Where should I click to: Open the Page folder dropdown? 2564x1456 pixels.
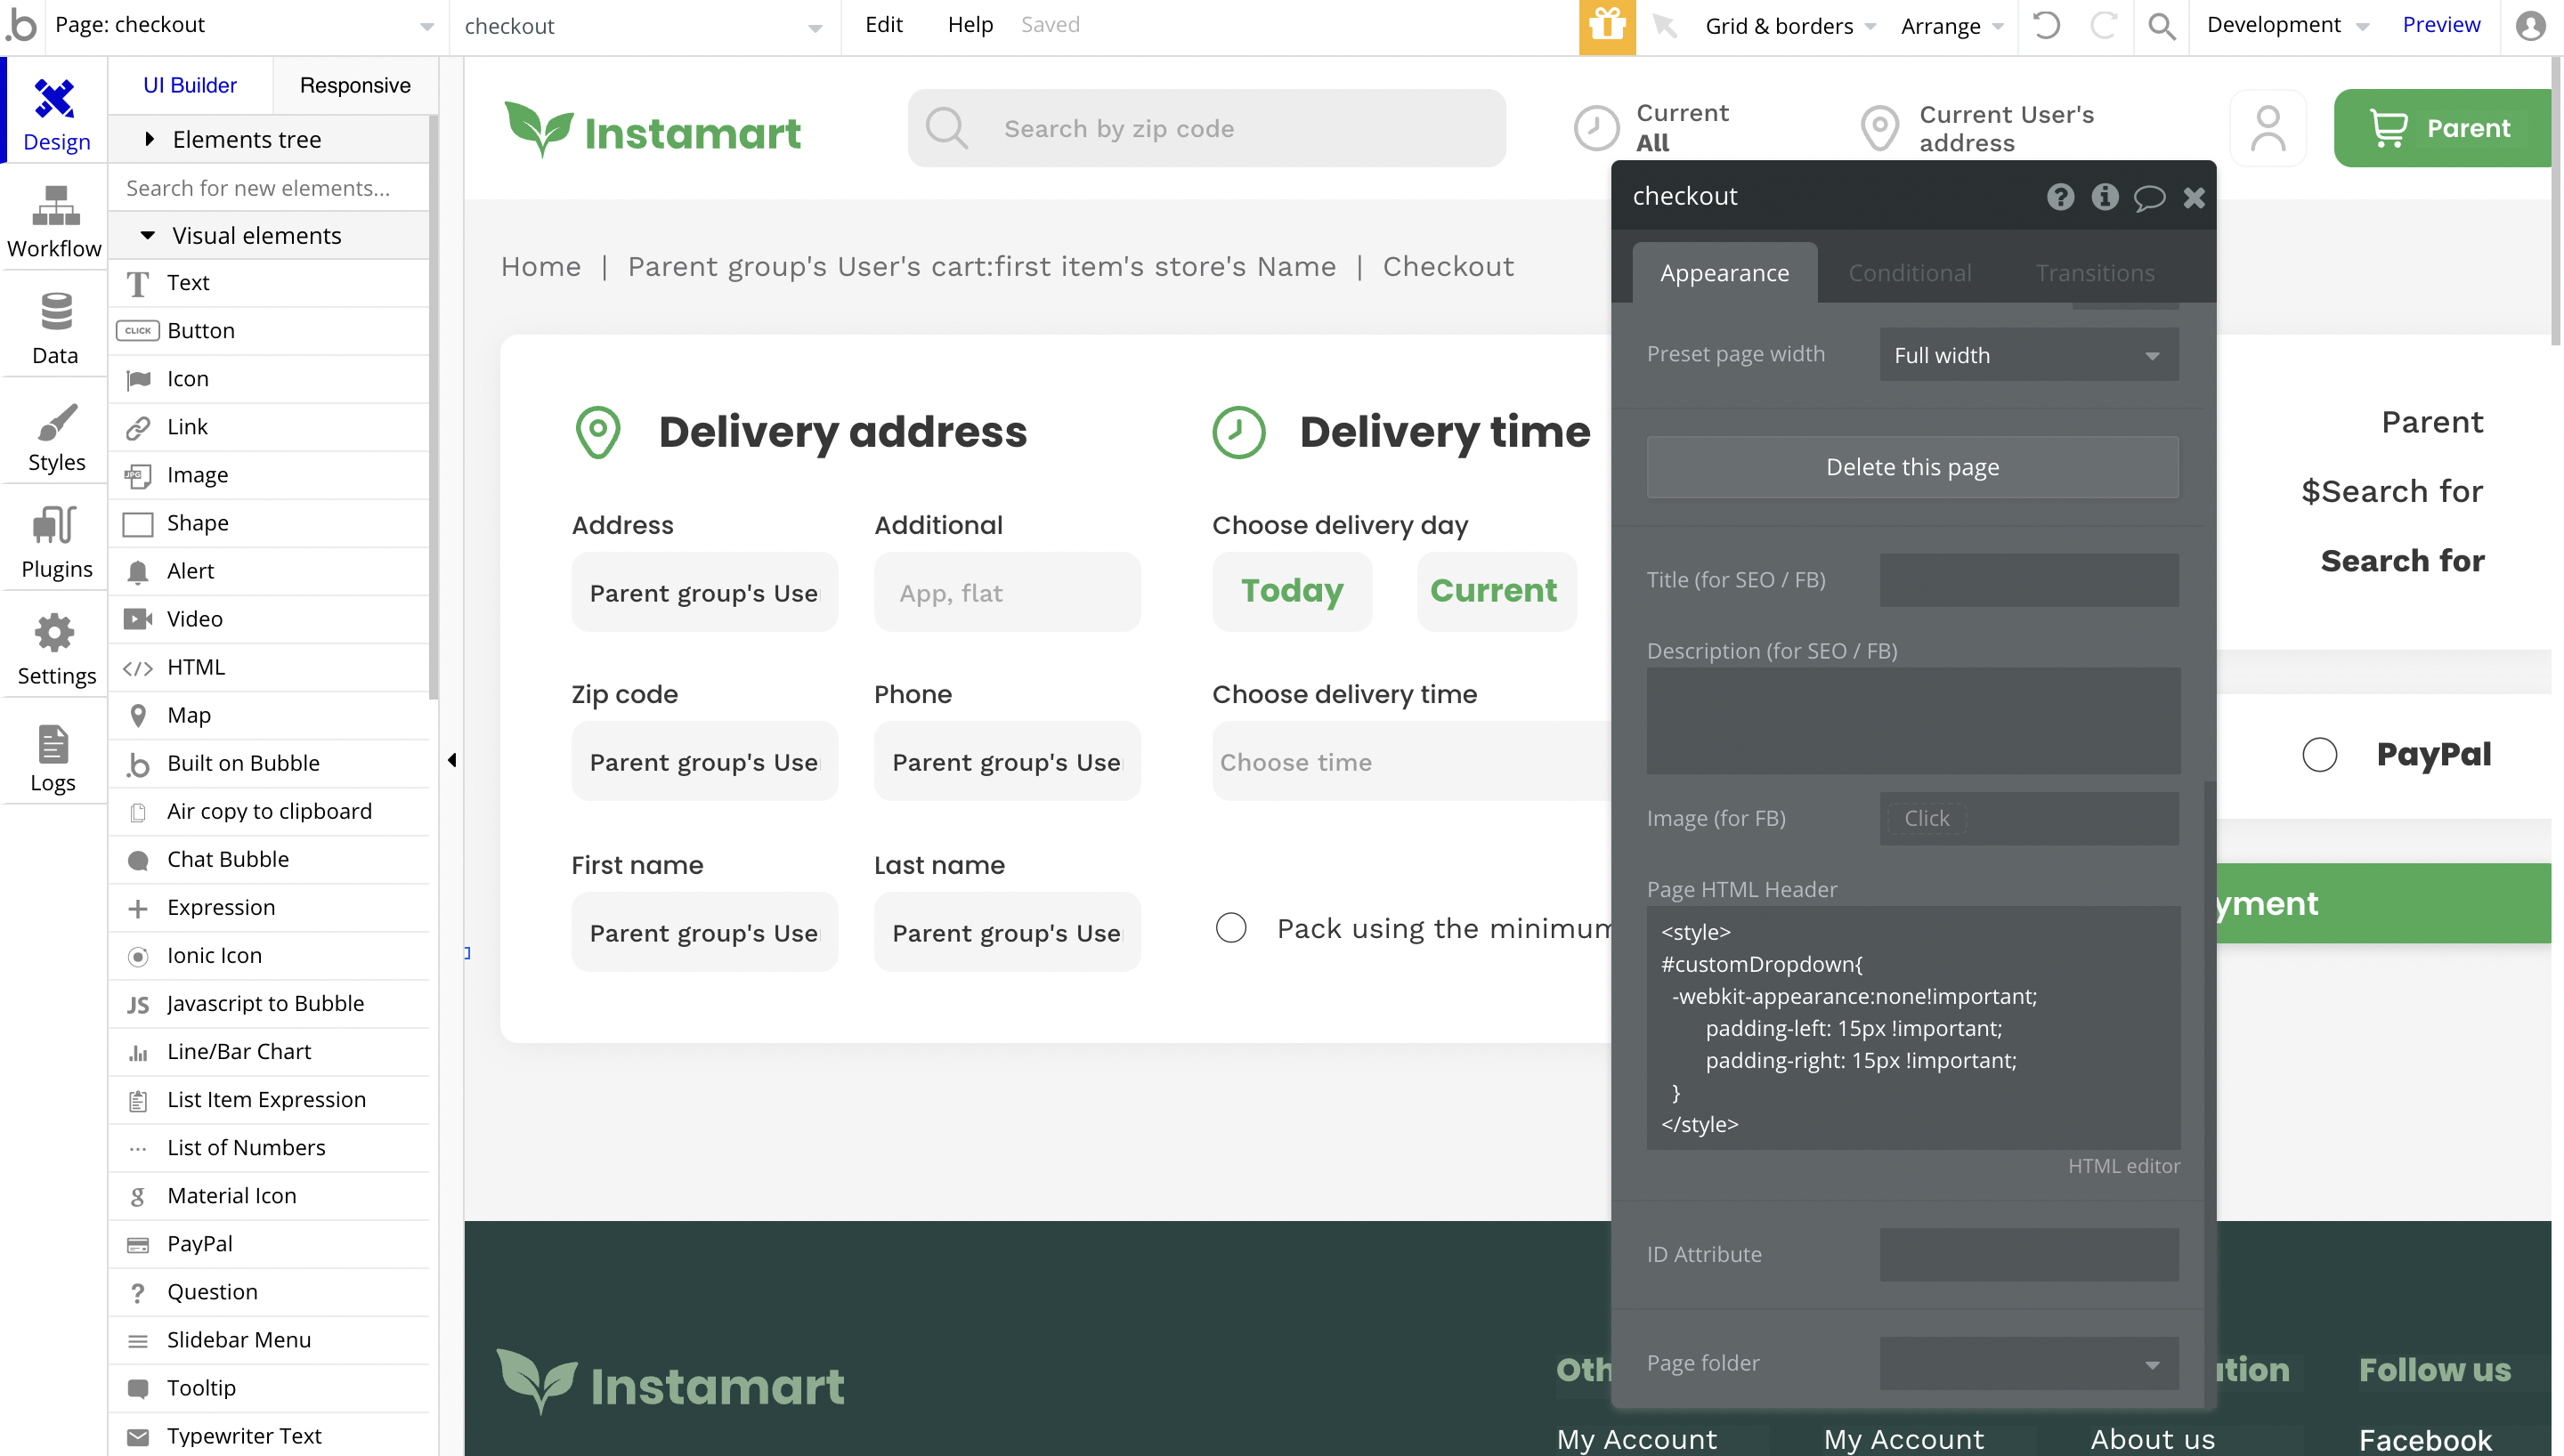2028,1363
